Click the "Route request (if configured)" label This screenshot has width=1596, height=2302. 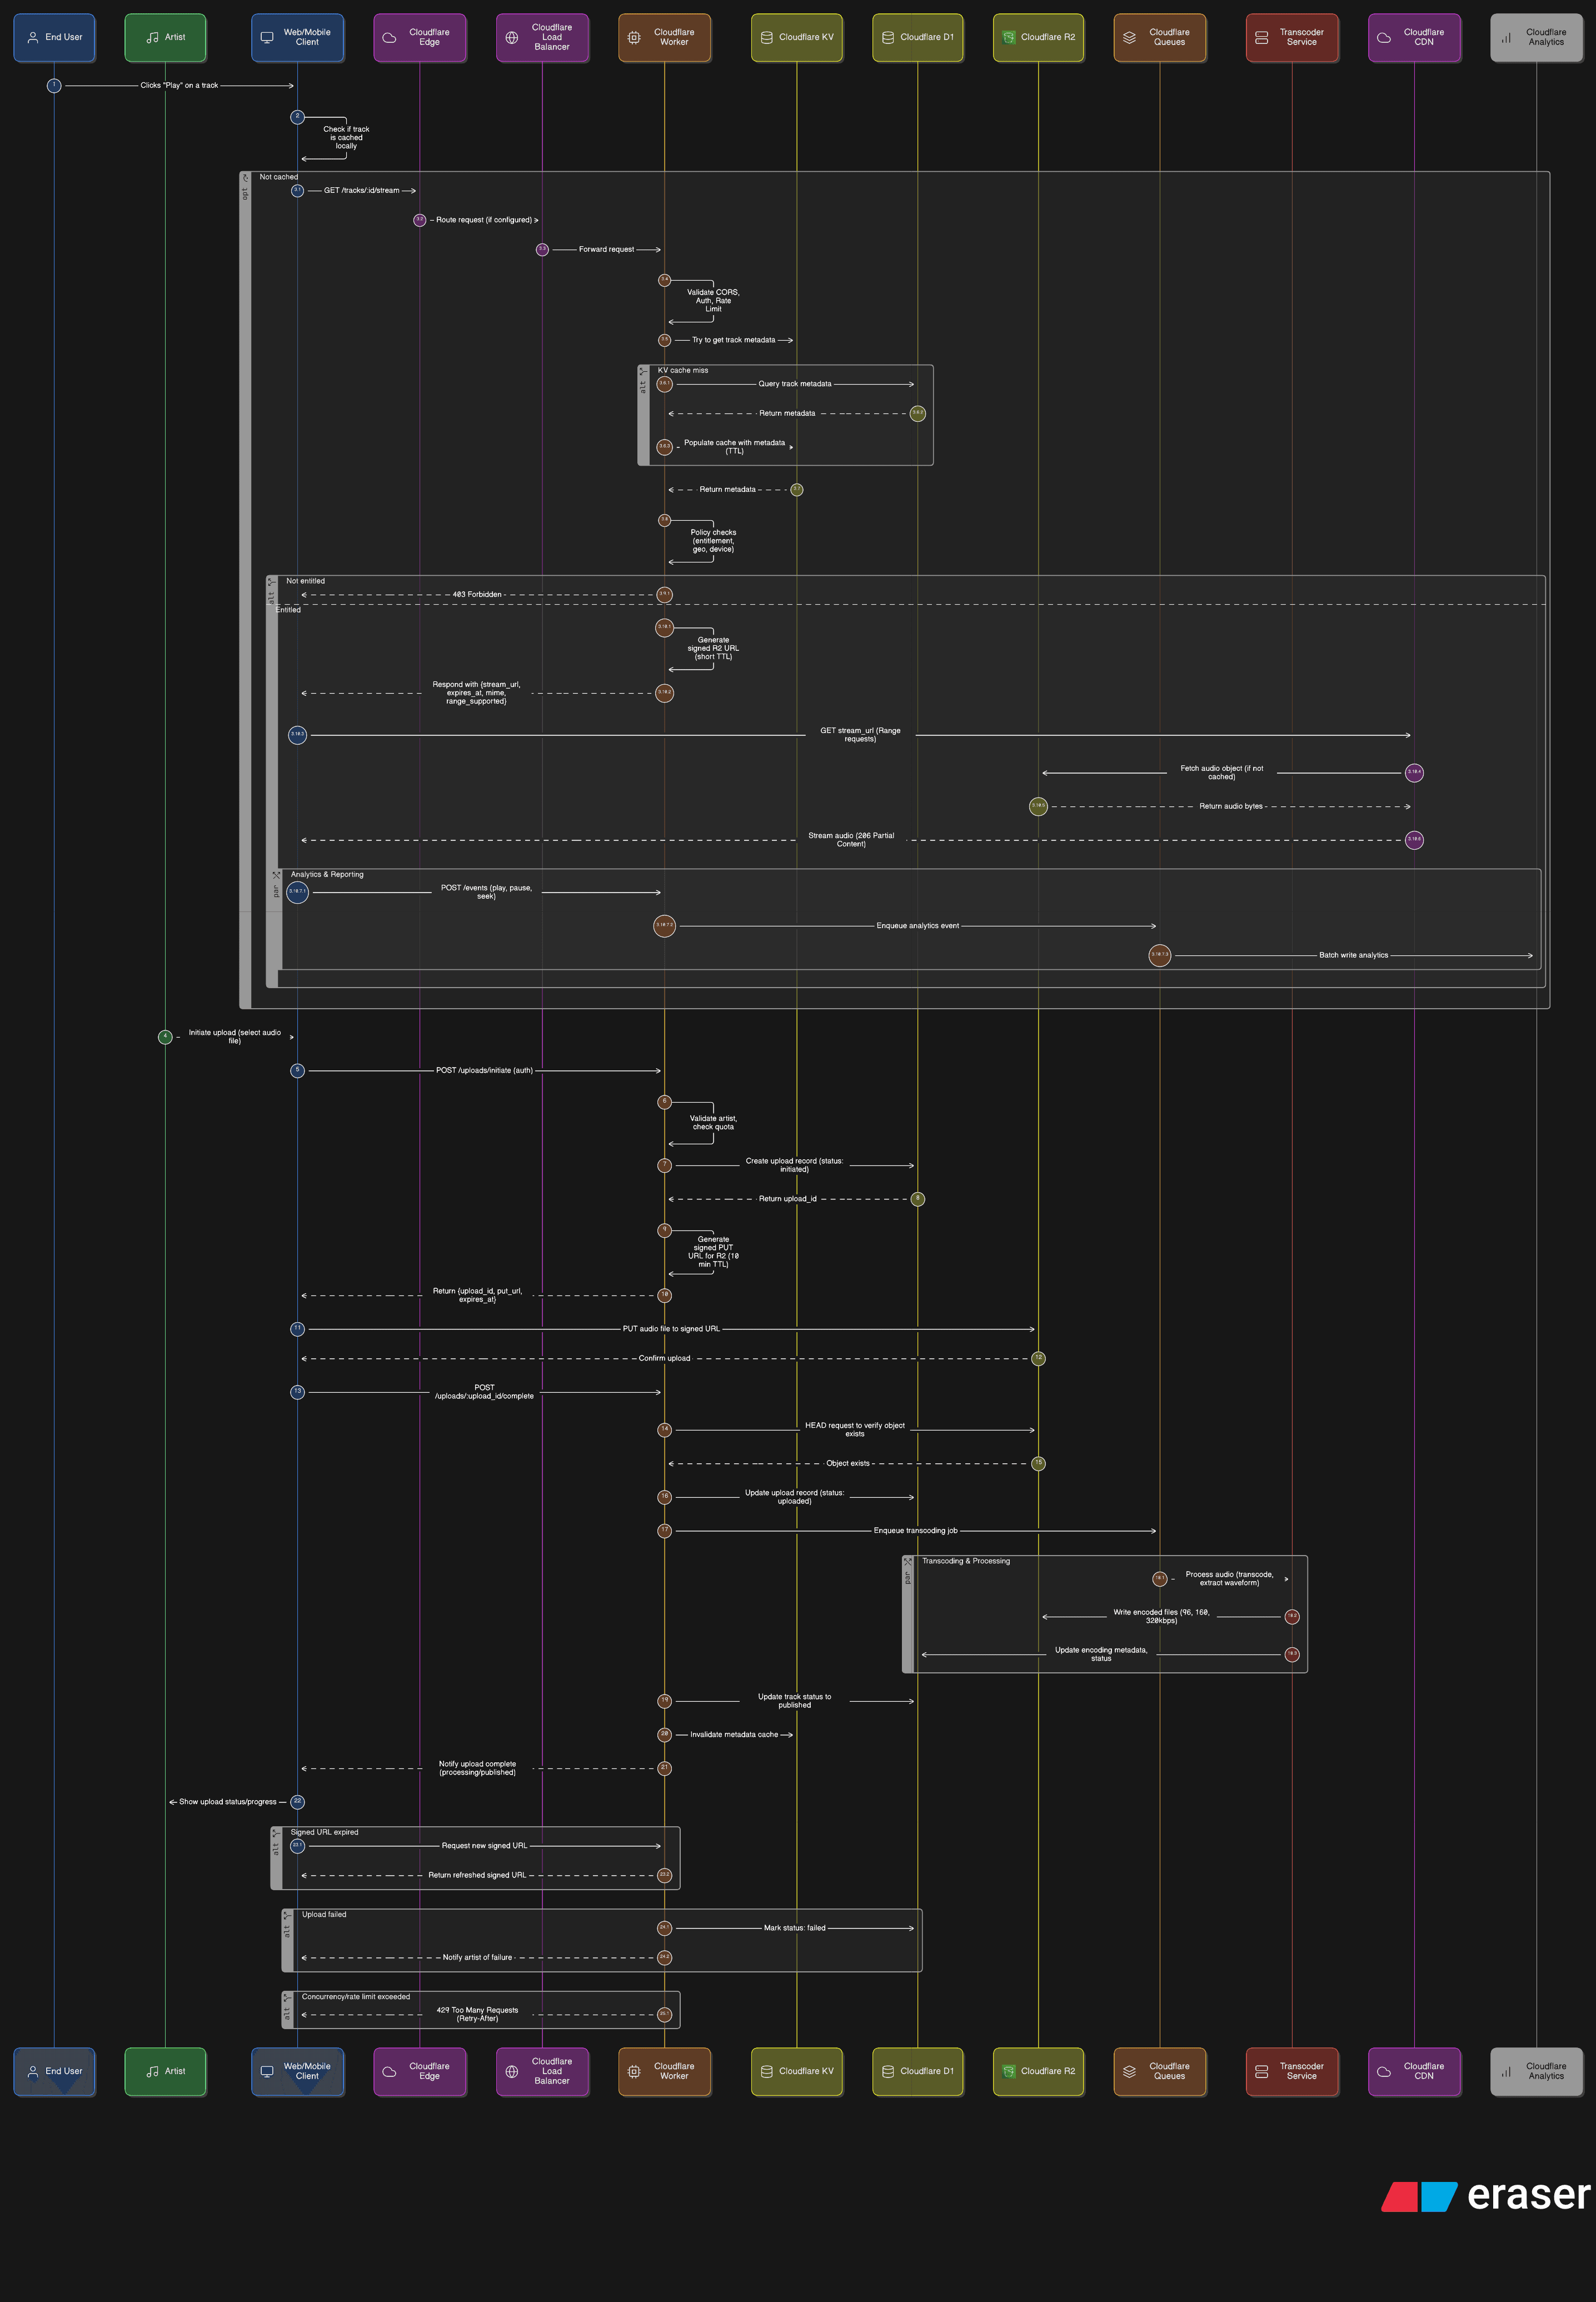[484, 220]
